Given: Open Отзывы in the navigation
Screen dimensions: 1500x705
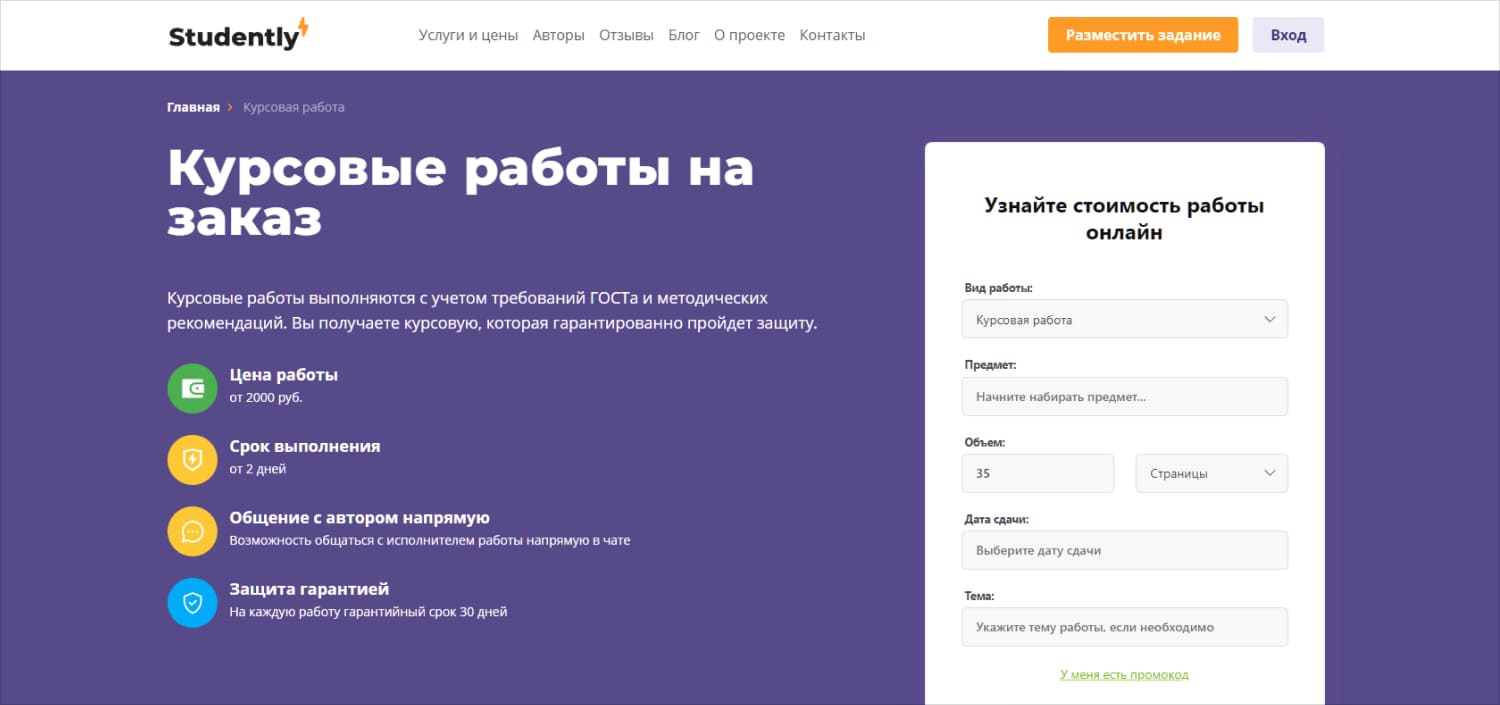Looking at the screenshot, I should point(626,35).
